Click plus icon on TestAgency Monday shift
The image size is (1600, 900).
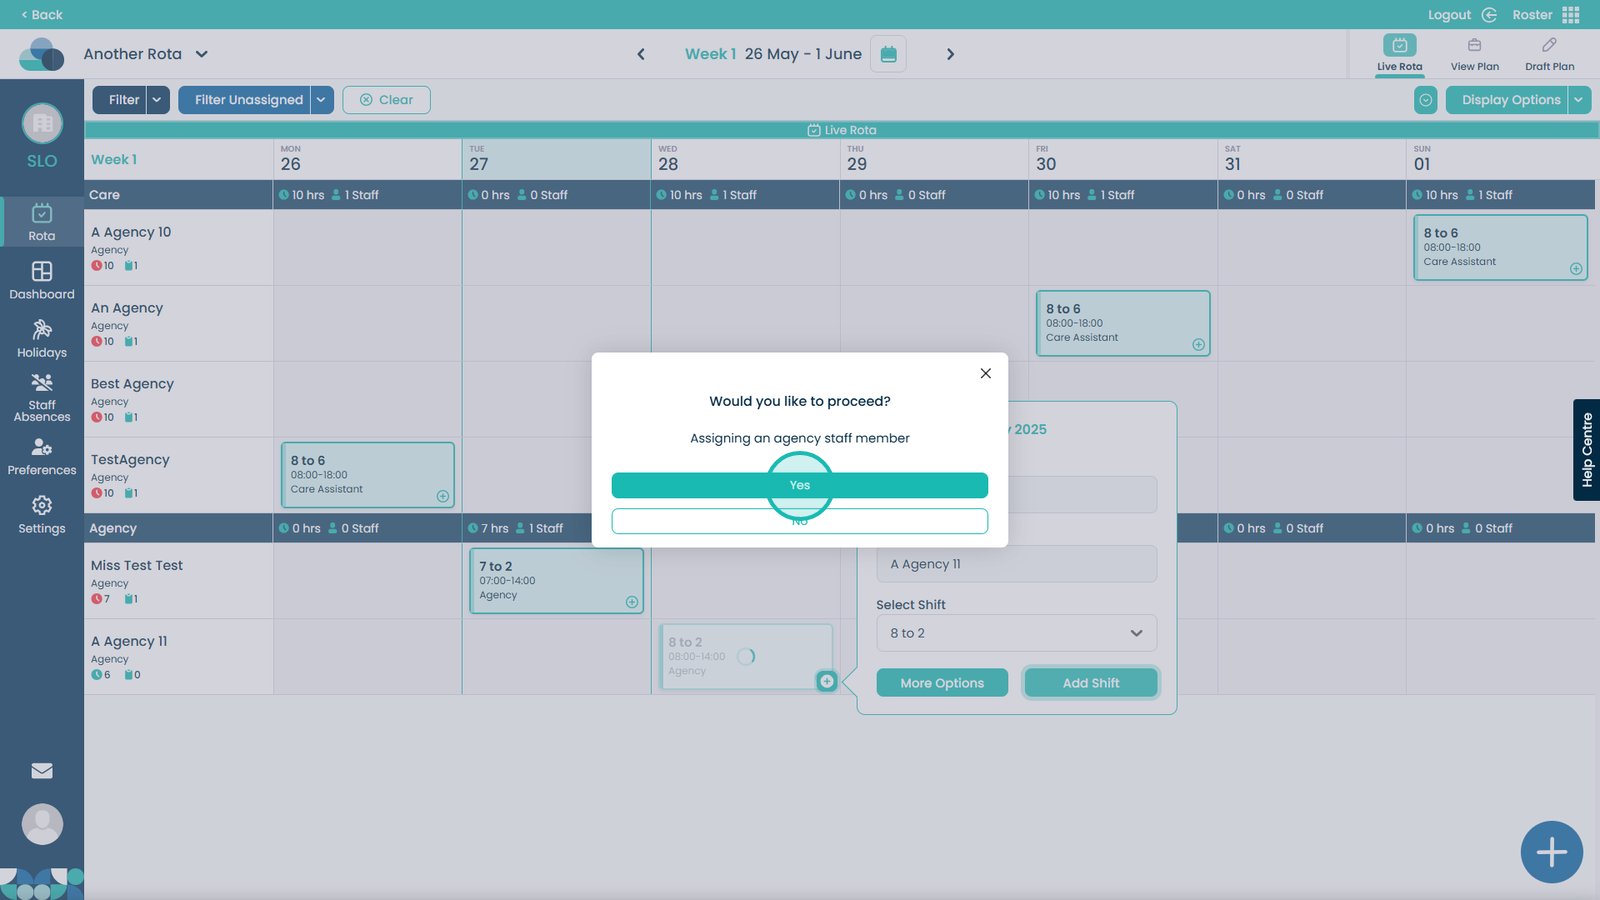[443, 497]
